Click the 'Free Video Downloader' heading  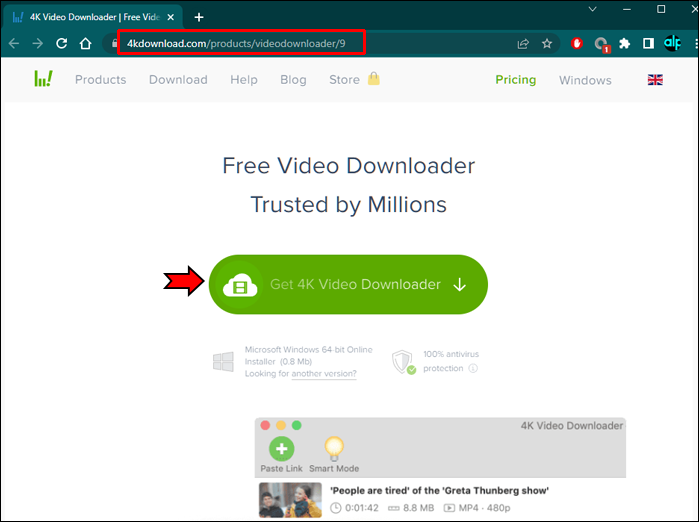coord(349,166)
